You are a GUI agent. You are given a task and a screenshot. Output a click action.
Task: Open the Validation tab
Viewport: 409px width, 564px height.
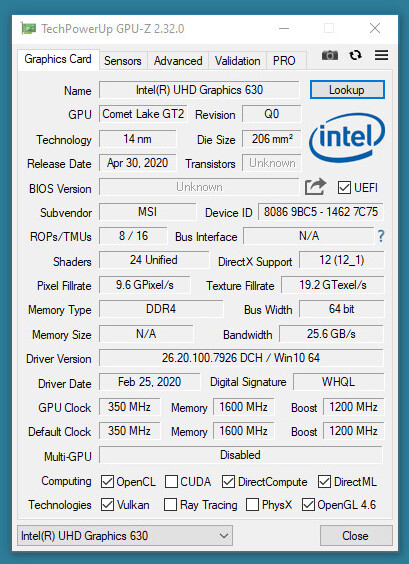(x=237, y=61)
